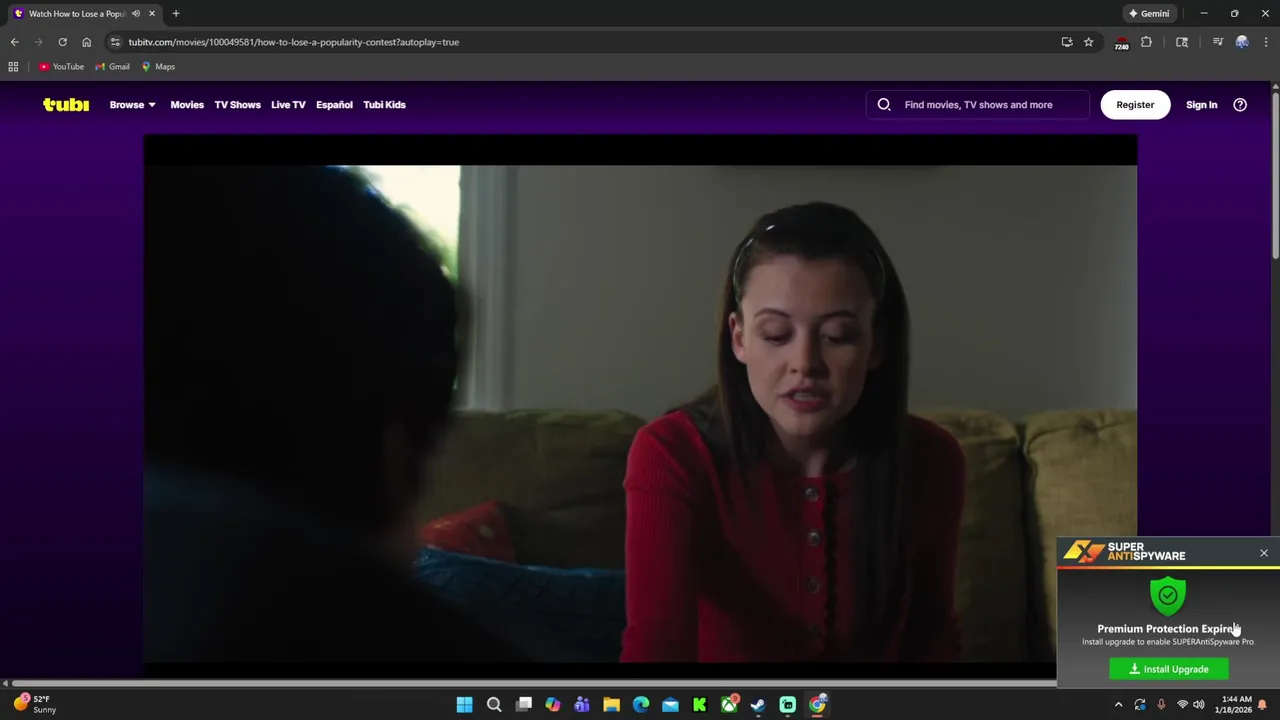This screenshot has height=720, width=1280.
Task: Close the SUPERAntiSpyware popup
Action: tap(1264, 553)
